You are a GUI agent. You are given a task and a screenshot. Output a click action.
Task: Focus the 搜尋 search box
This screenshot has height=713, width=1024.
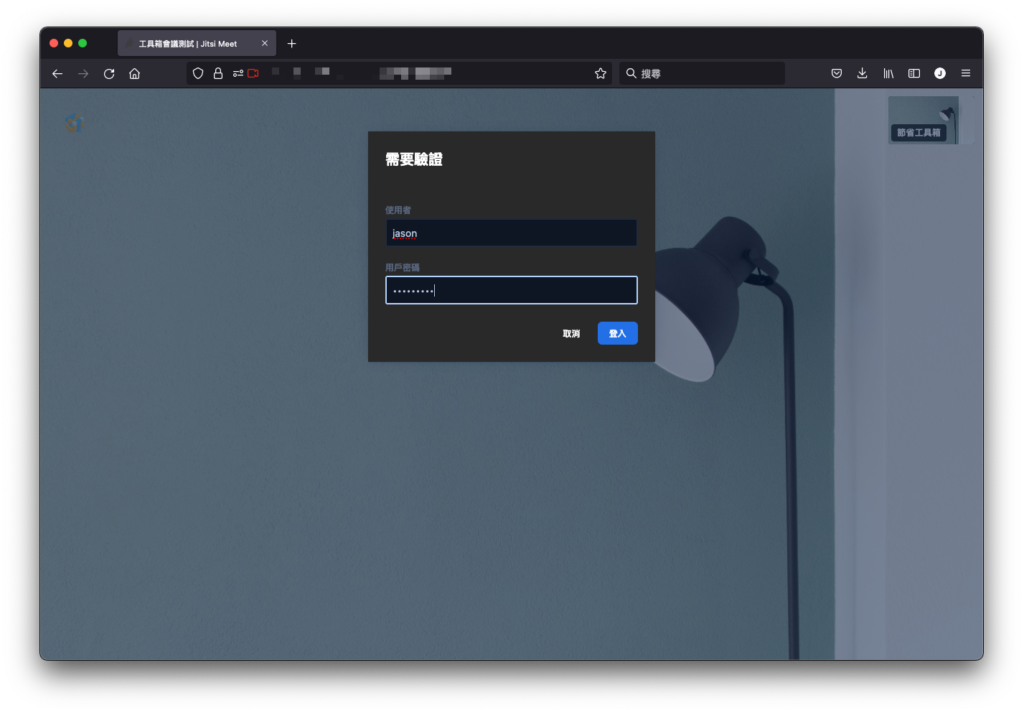pos(702,74)
